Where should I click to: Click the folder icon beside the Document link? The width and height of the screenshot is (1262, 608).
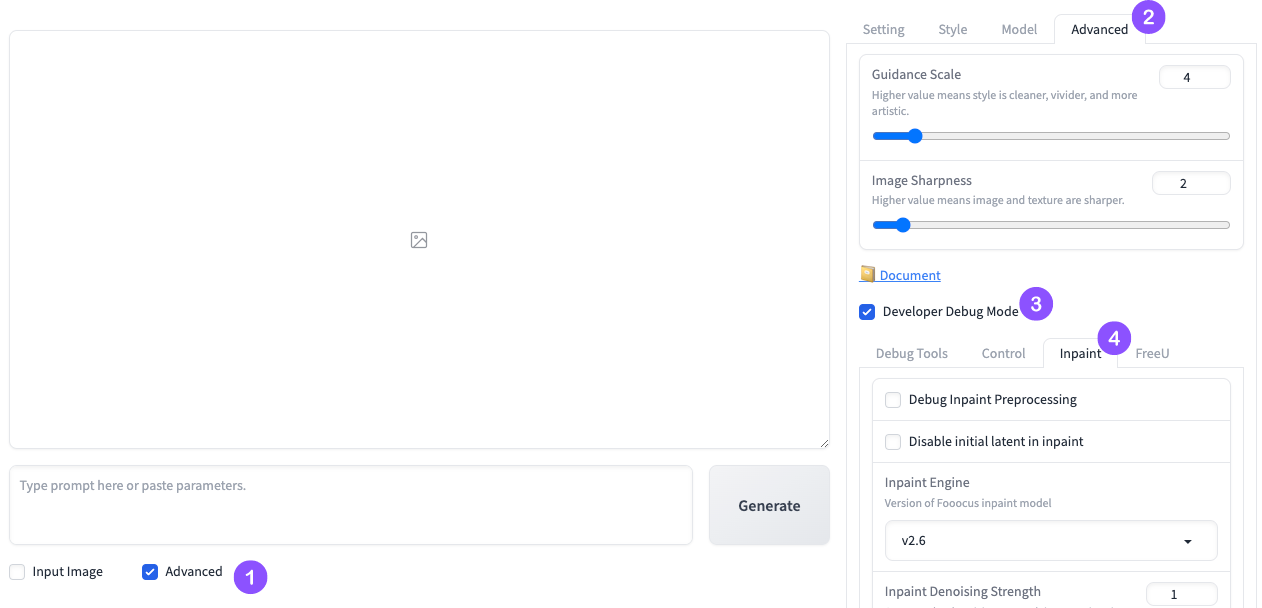867,274
